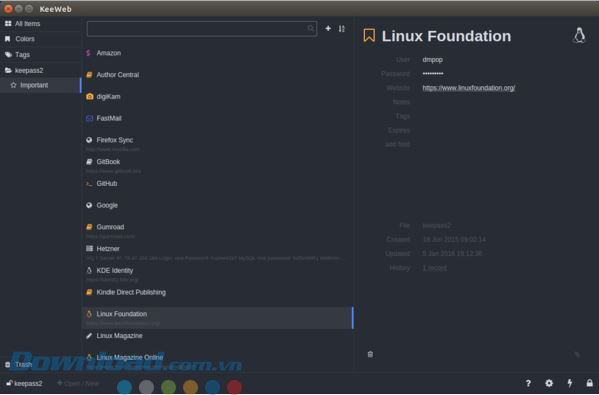Lock the workspace with padlock icon
599x395 pixels.
[590, 383]
